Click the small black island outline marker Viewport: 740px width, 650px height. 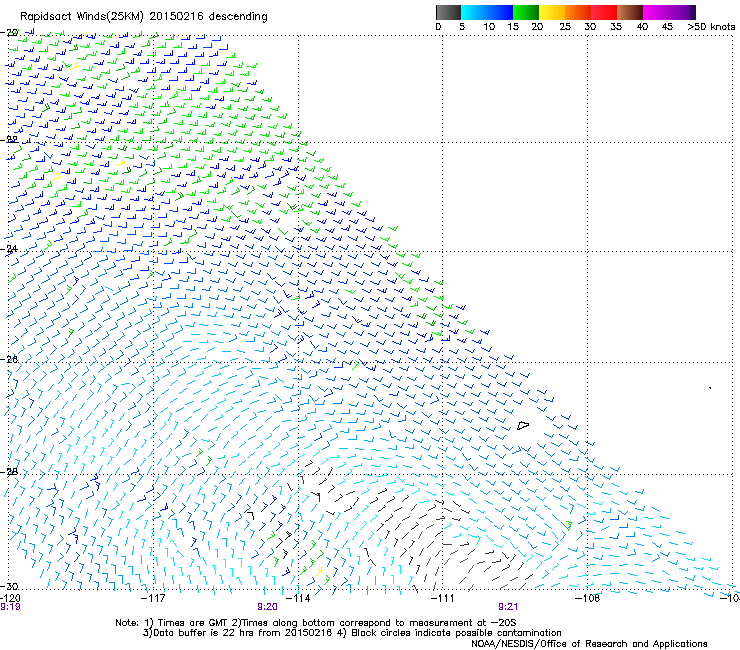click(x=523, y=426)
